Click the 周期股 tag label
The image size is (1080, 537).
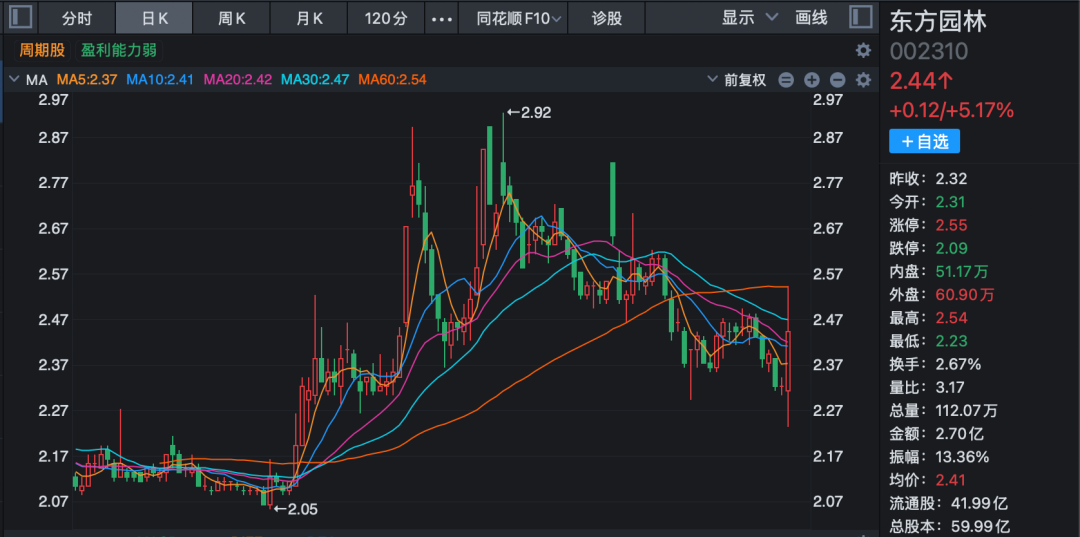click(x=40, y=50)
